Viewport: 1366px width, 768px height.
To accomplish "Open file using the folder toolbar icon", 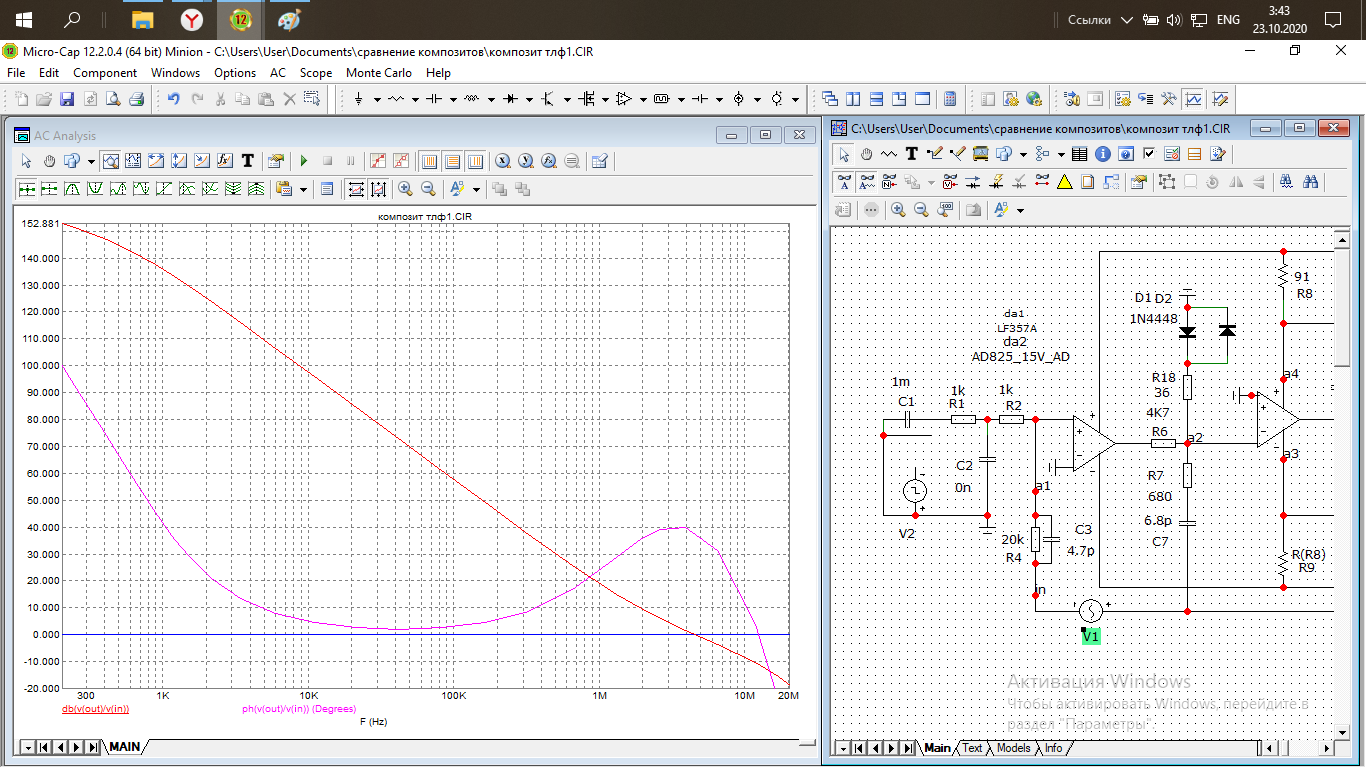I will [x=44, y=99].
